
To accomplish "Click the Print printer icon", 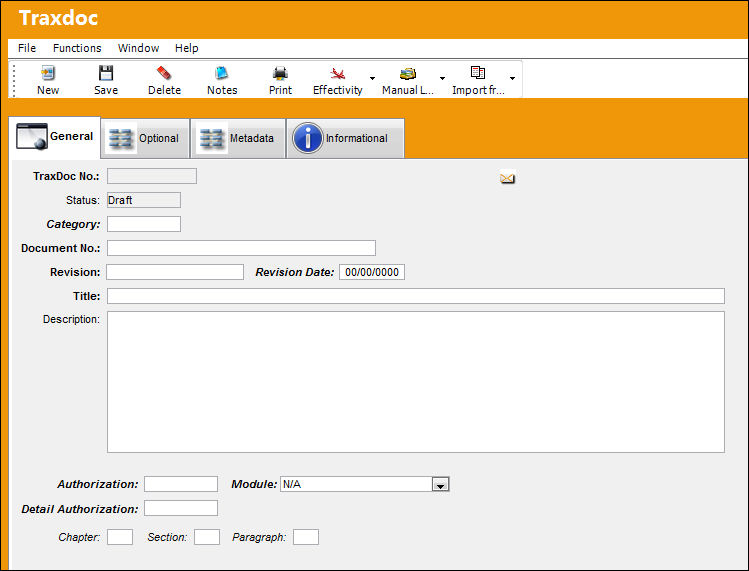I will coord(280,73).
